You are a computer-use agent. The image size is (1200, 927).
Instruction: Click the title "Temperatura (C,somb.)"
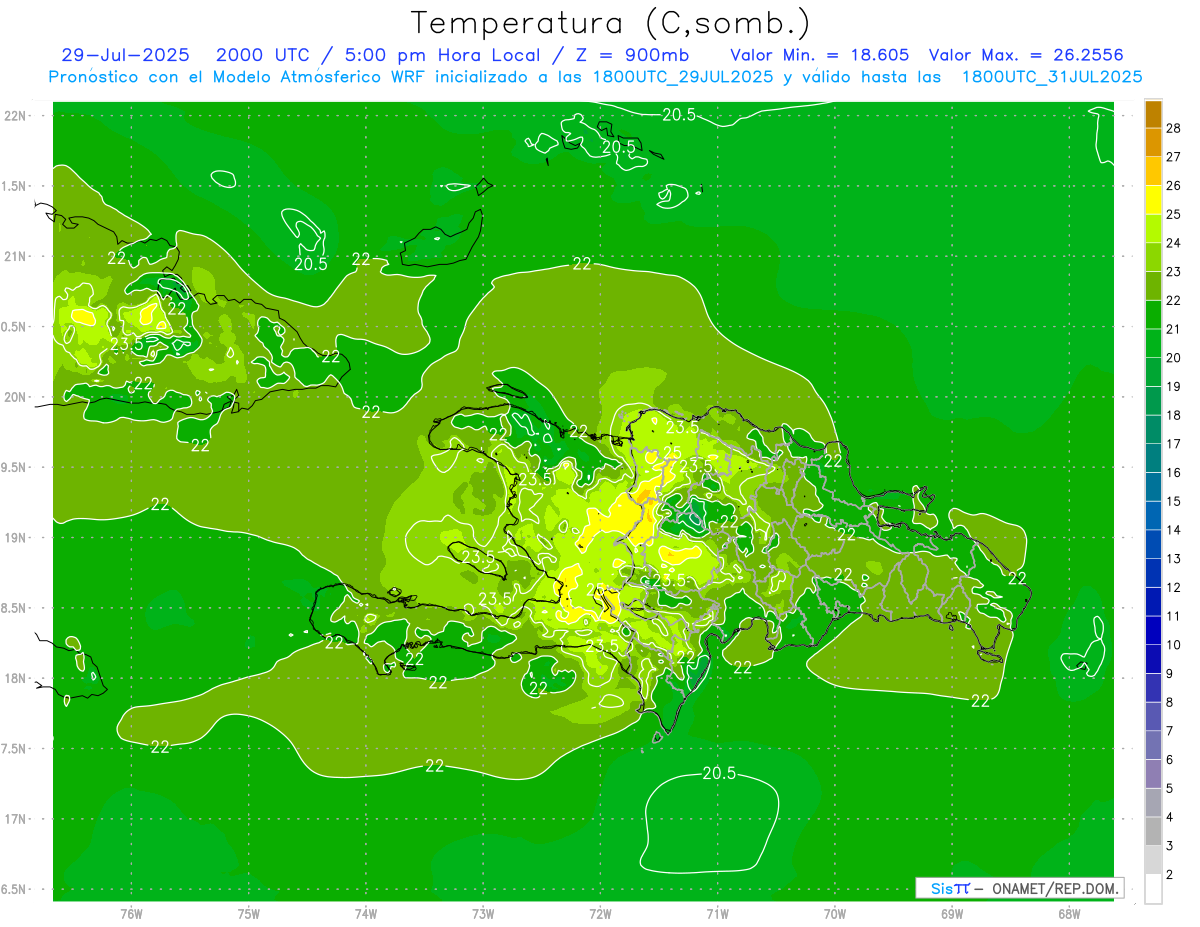click(611, 23)
